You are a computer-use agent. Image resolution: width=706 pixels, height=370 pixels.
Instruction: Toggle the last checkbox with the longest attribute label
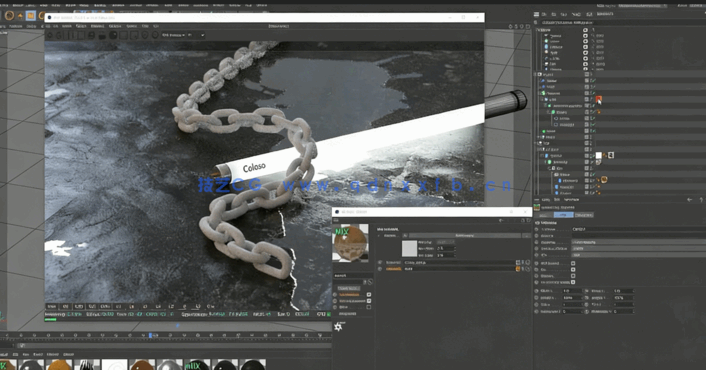tap(573, 282)
